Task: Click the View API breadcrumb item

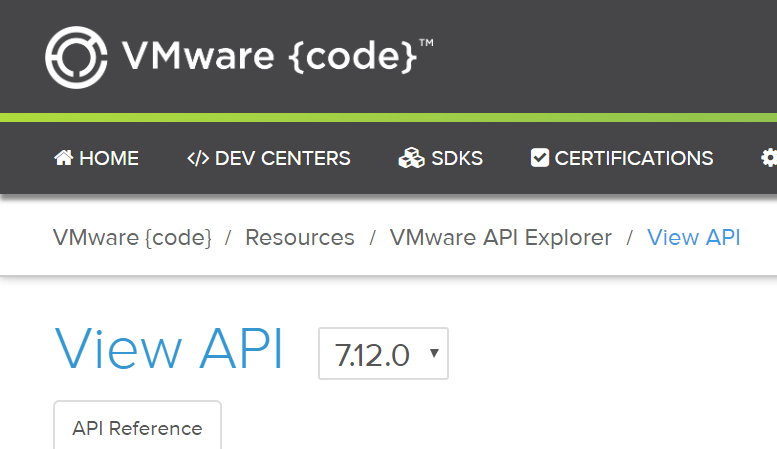Action: coord(694,237)
